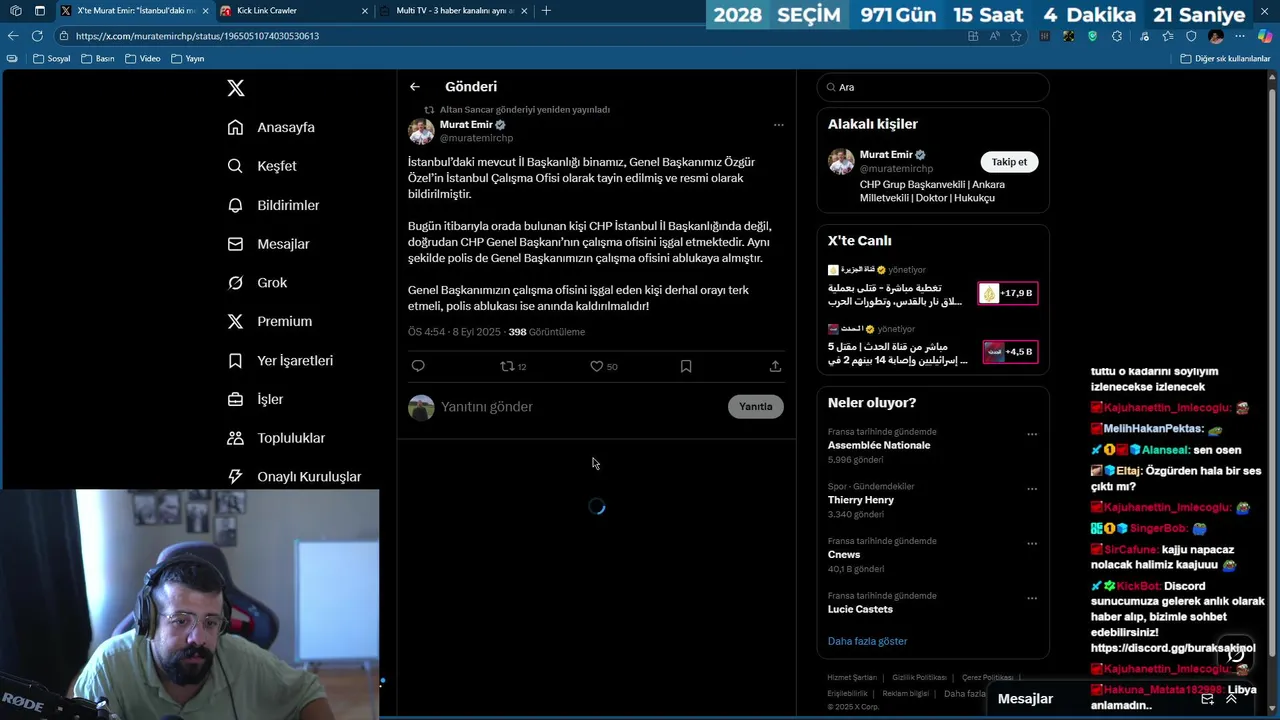1280x720 pixels.
Task: Click the İşler briefcase icon
Action: [x=236, y=399]
